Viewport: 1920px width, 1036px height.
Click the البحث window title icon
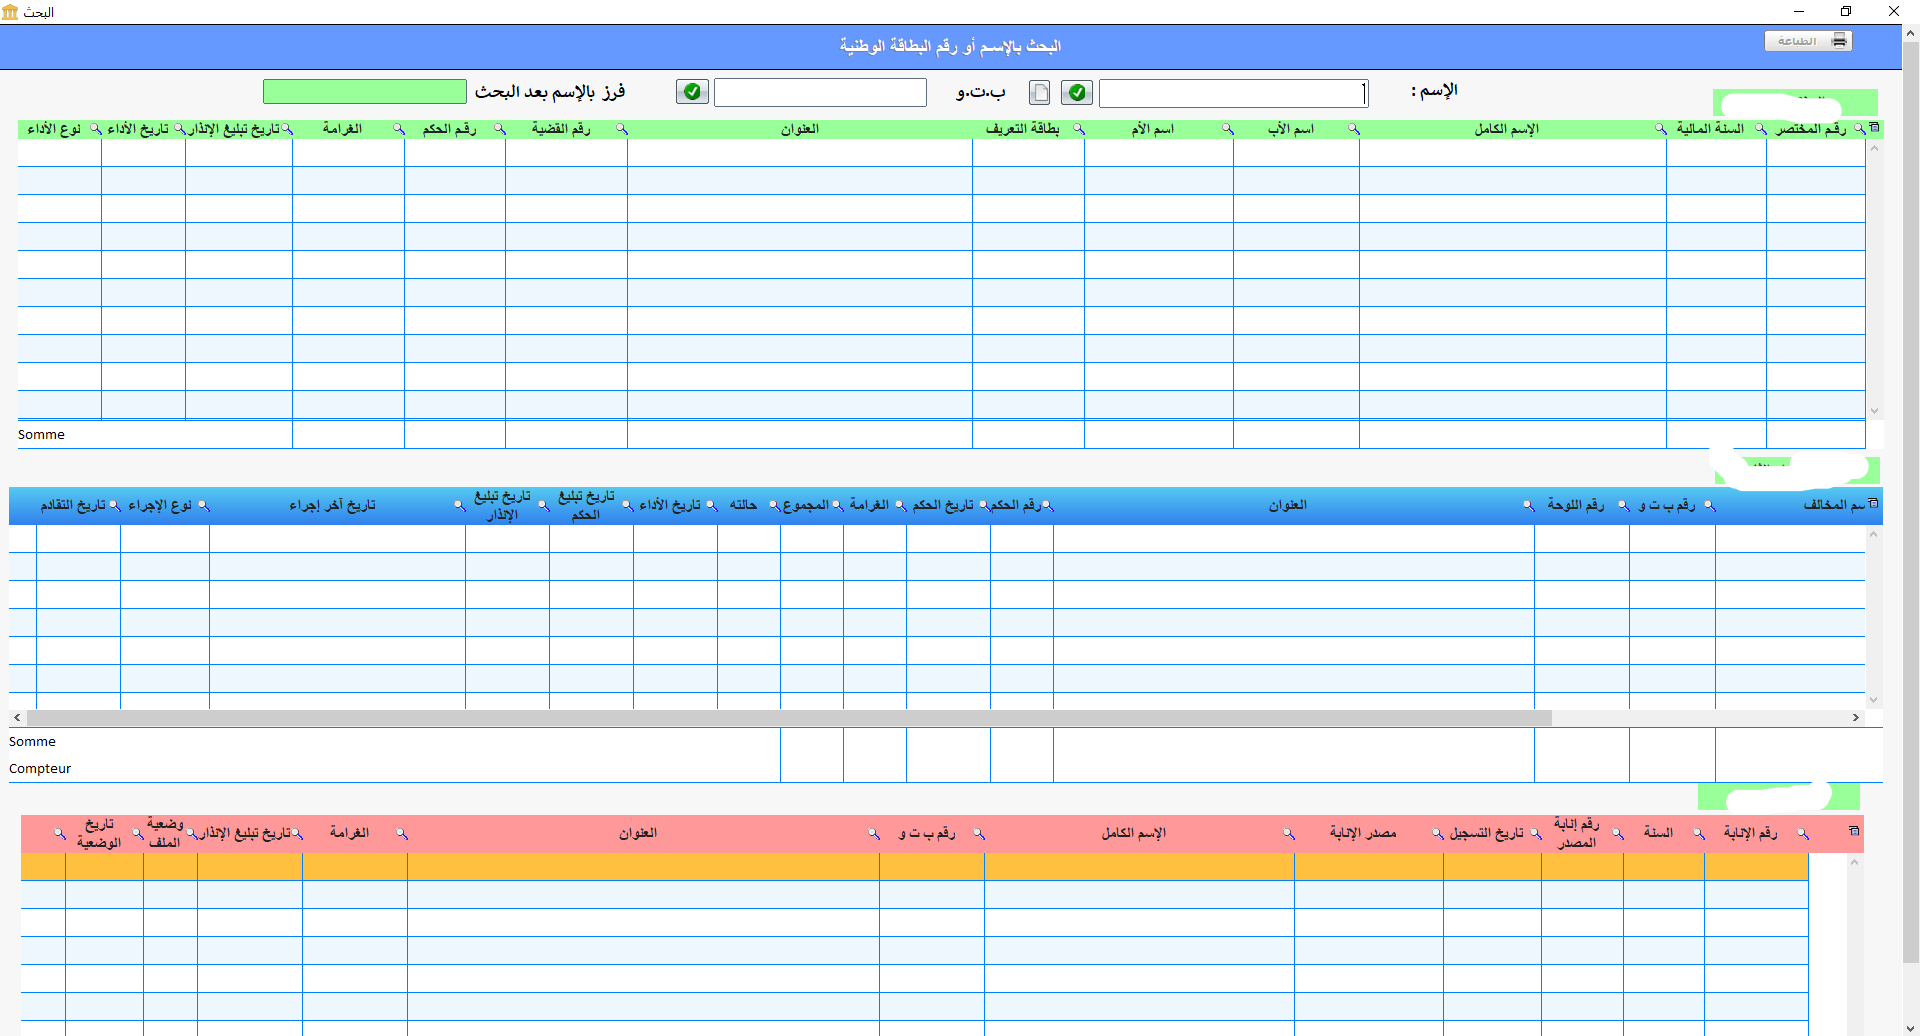[x=10, y=12]
